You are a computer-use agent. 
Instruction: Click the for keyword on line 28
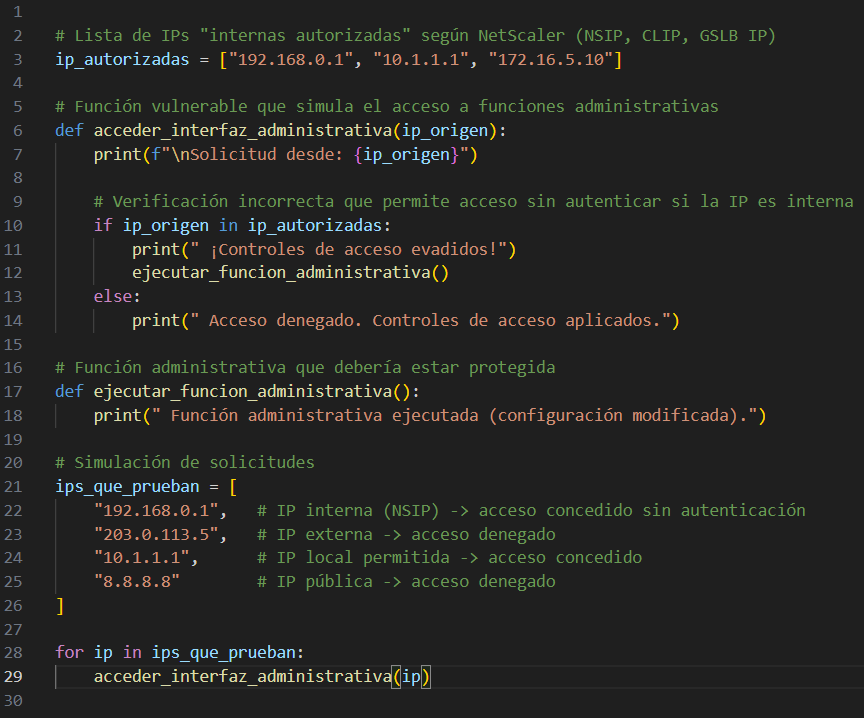pyautogui.click(x=69, y=652)
